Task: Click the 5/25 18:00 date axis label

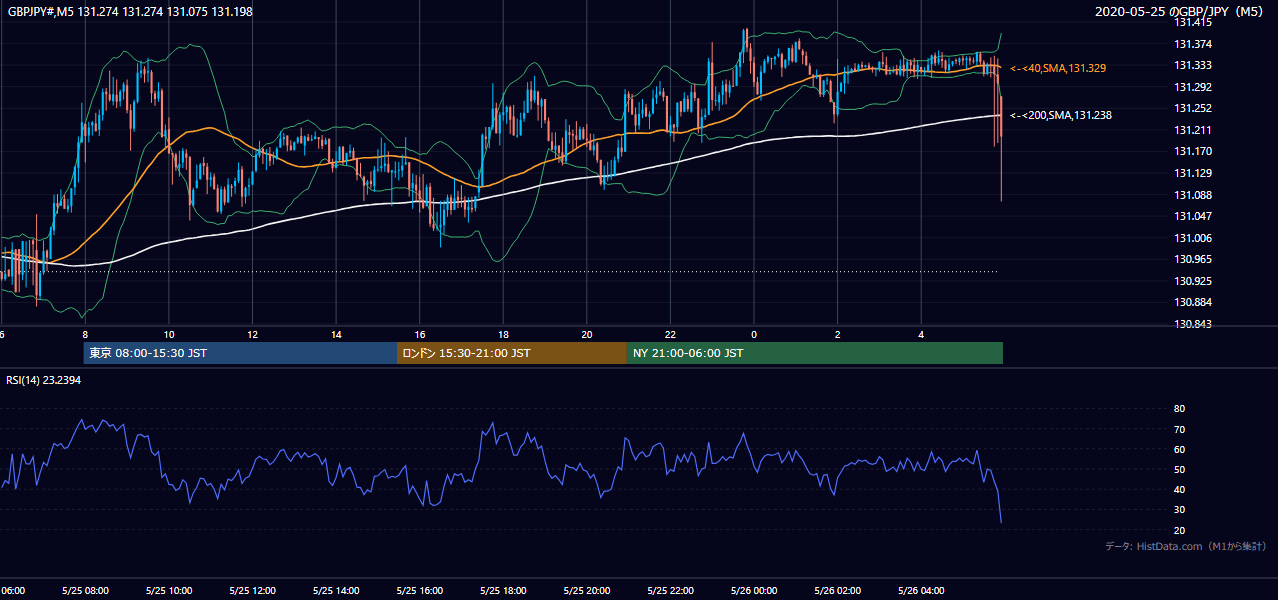Action: tap(503, 591)
